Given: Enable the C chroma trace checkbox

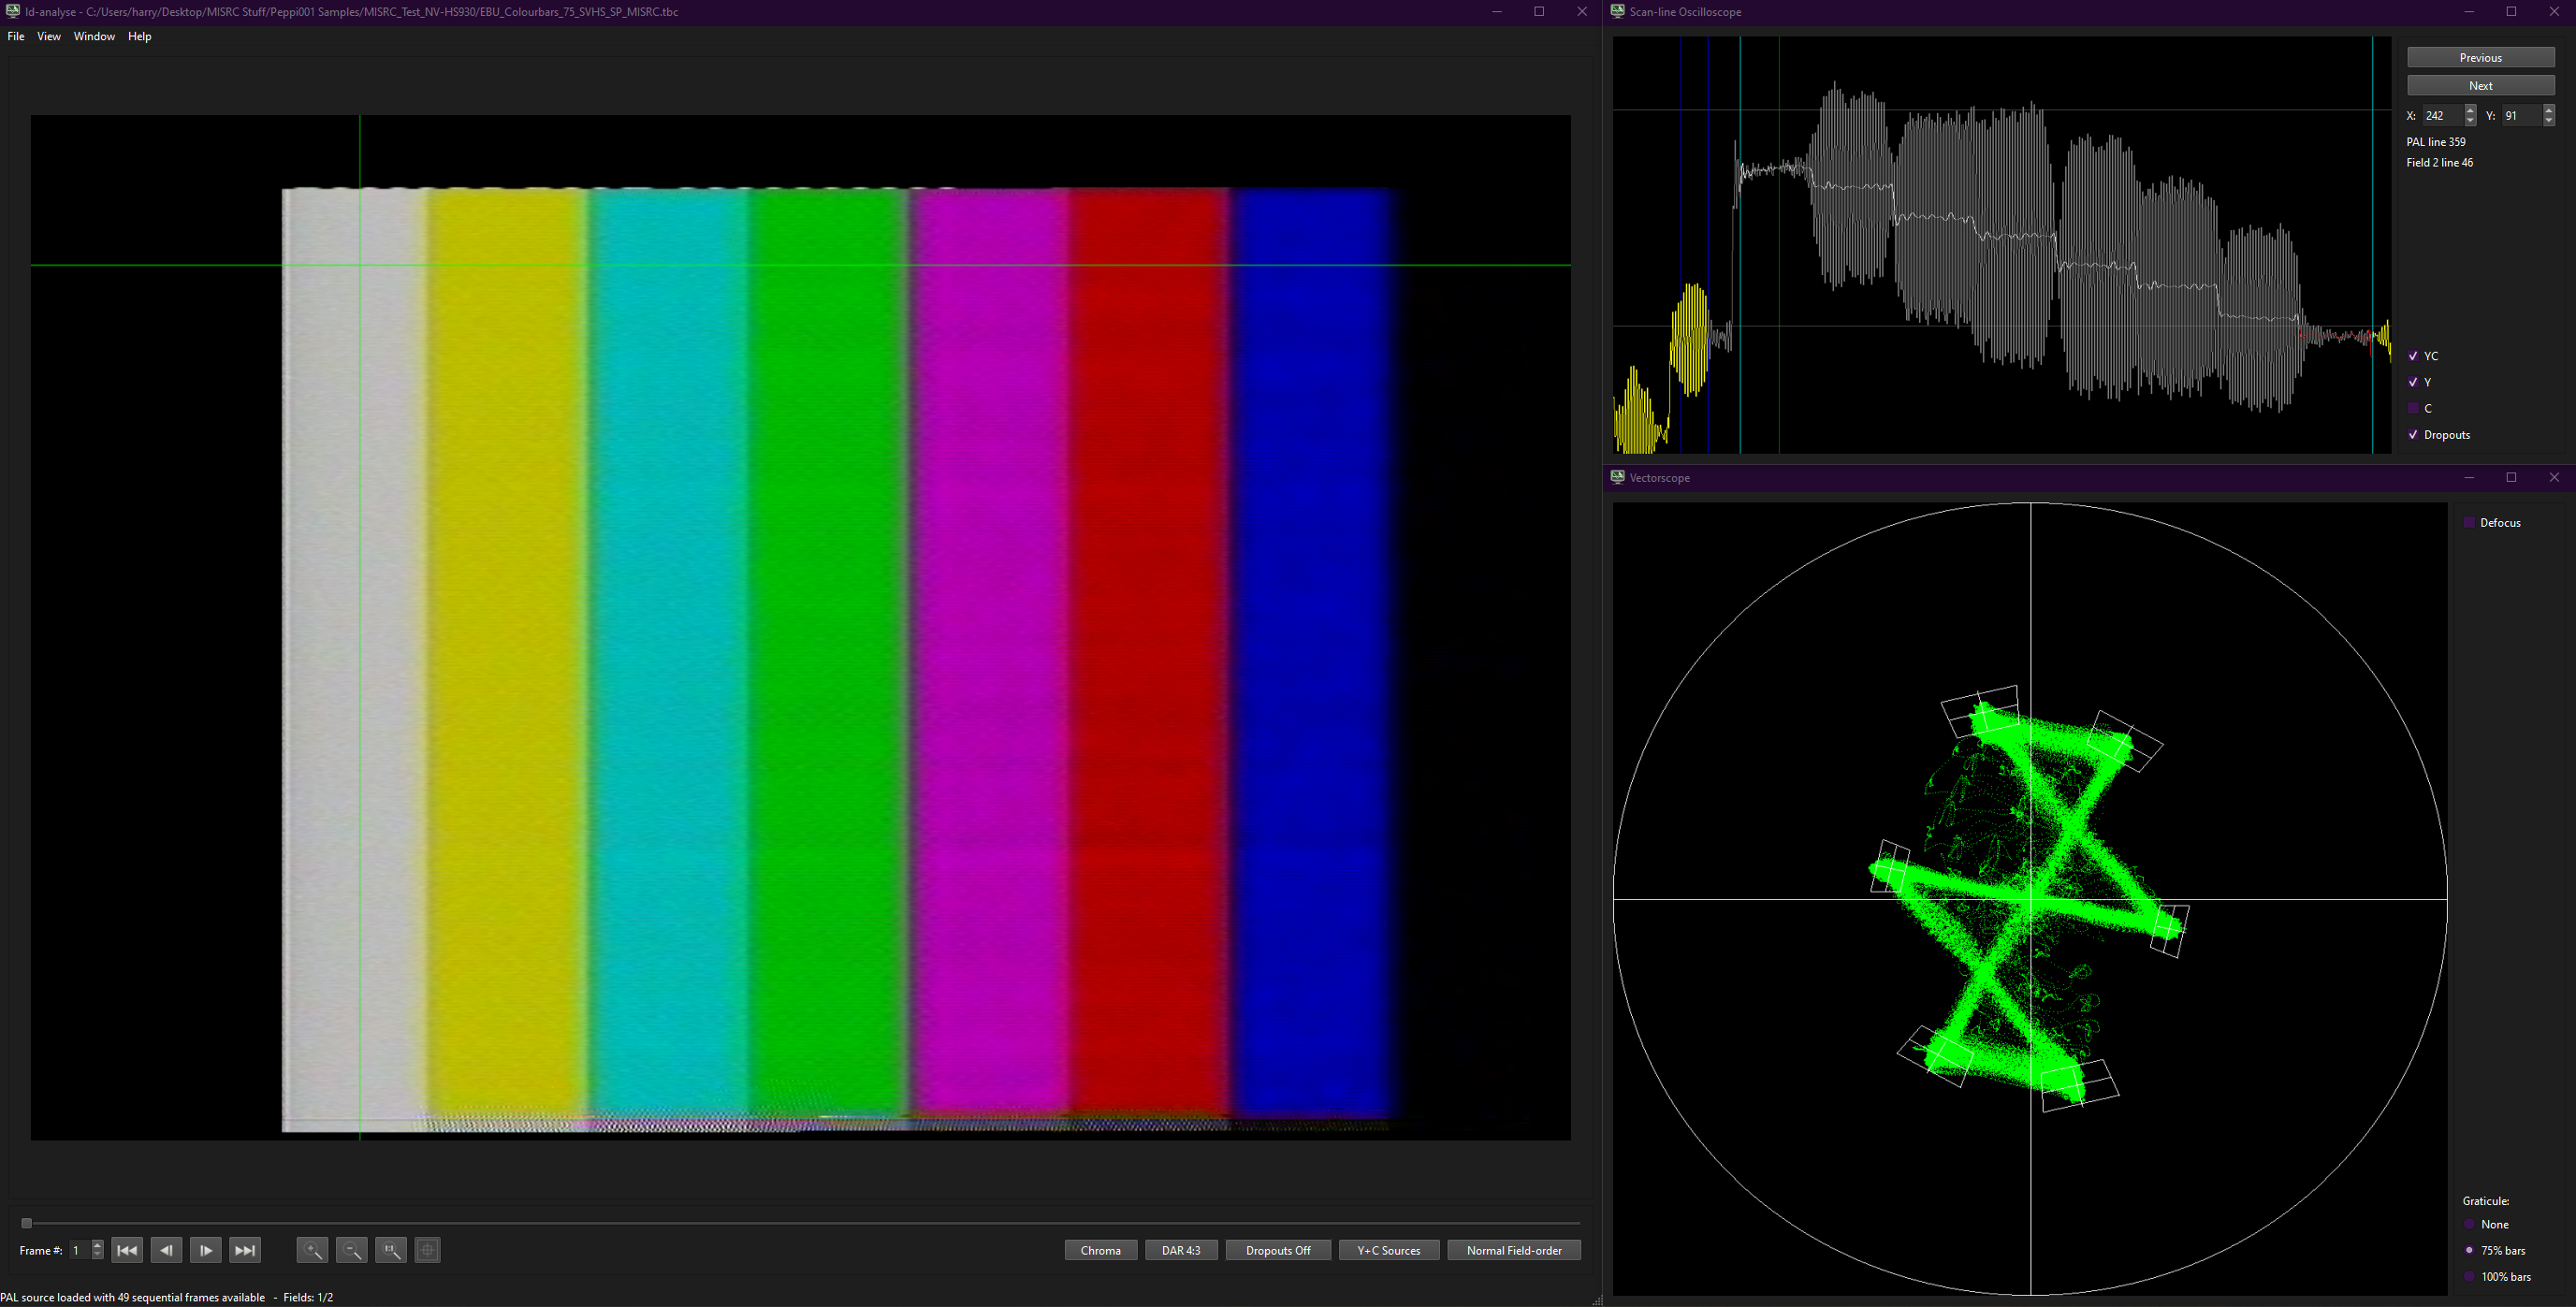Looking at the screenshot, I should pyautogui.click(x=2413, y=408).
